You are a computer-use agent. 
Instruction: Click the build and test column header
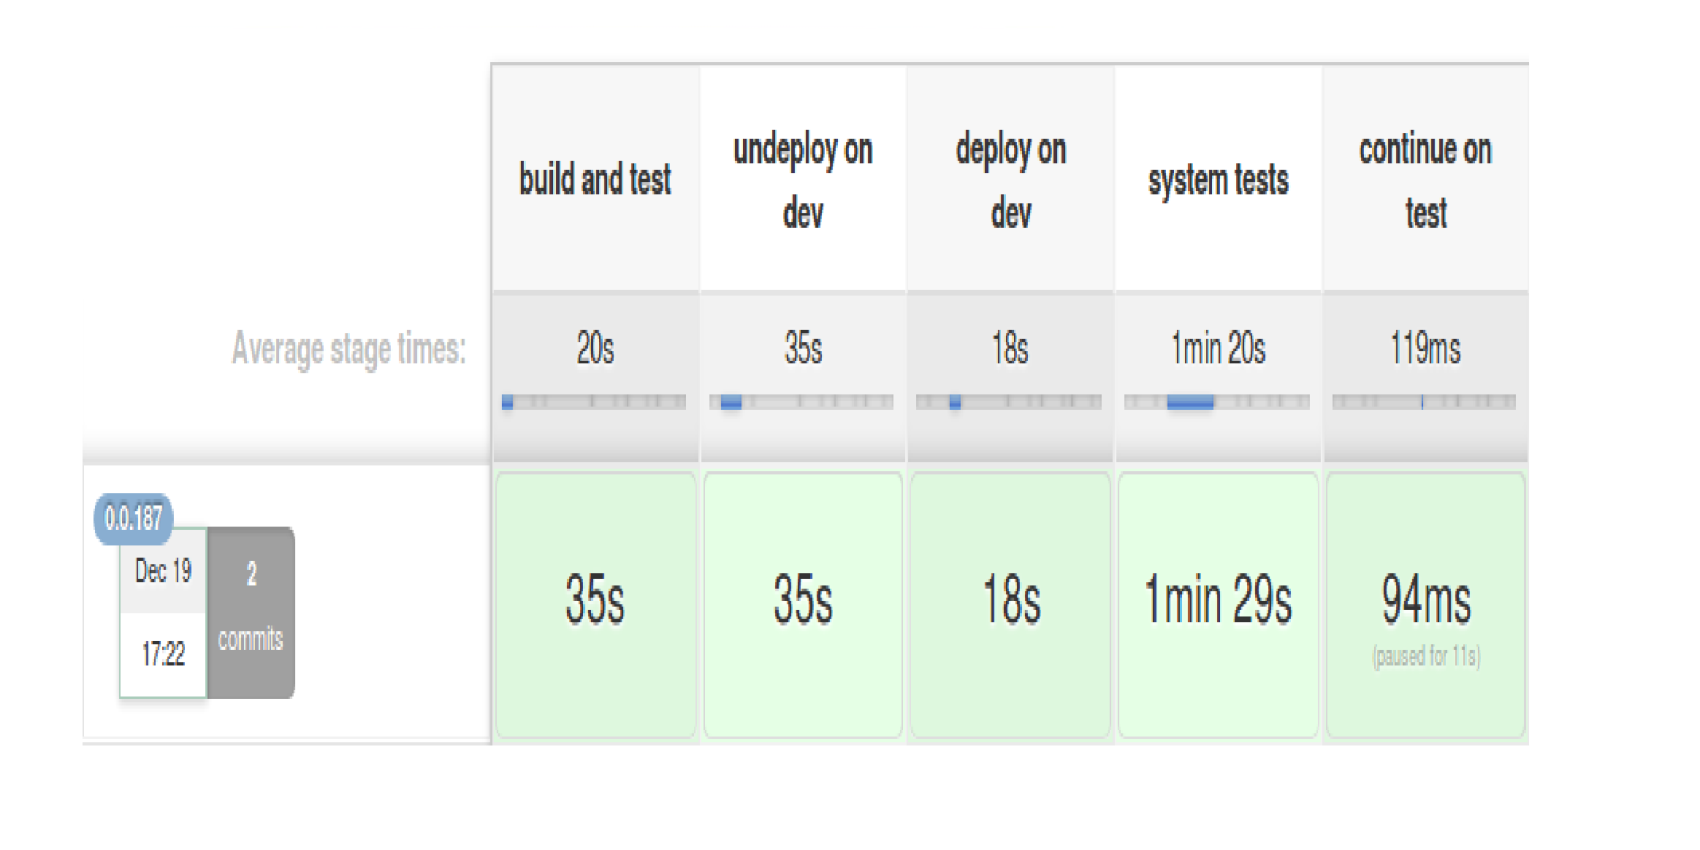[595, 179]
